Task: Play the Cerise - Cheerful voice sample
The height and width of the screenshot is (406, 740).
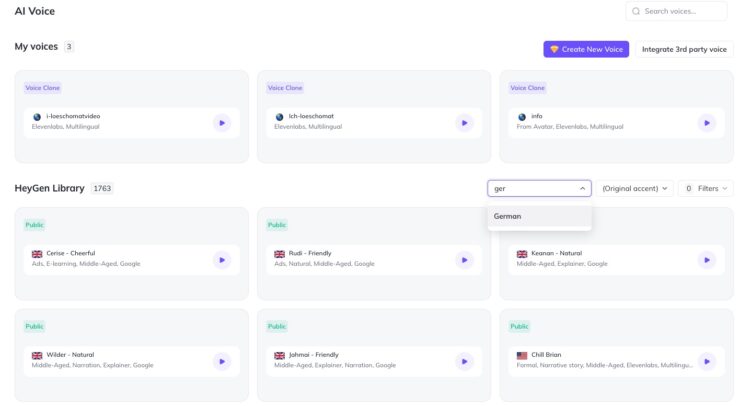Action: point(222,259)
